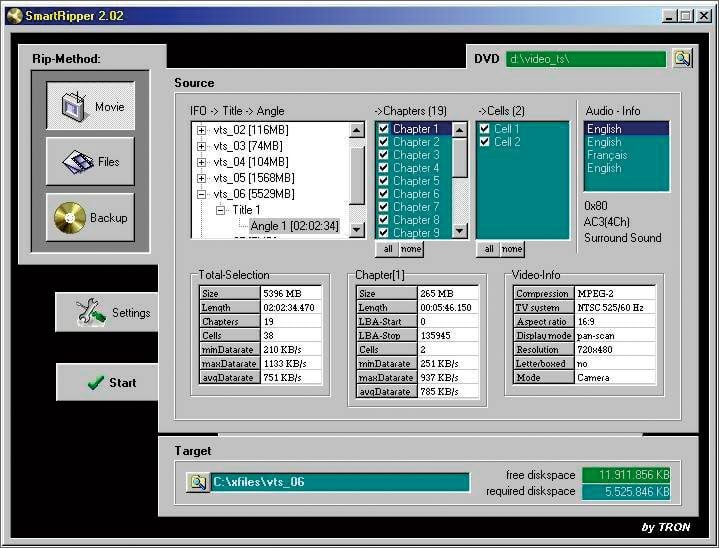Click the free diskspace value 11.911.856 KB

[x=626, y=475]
